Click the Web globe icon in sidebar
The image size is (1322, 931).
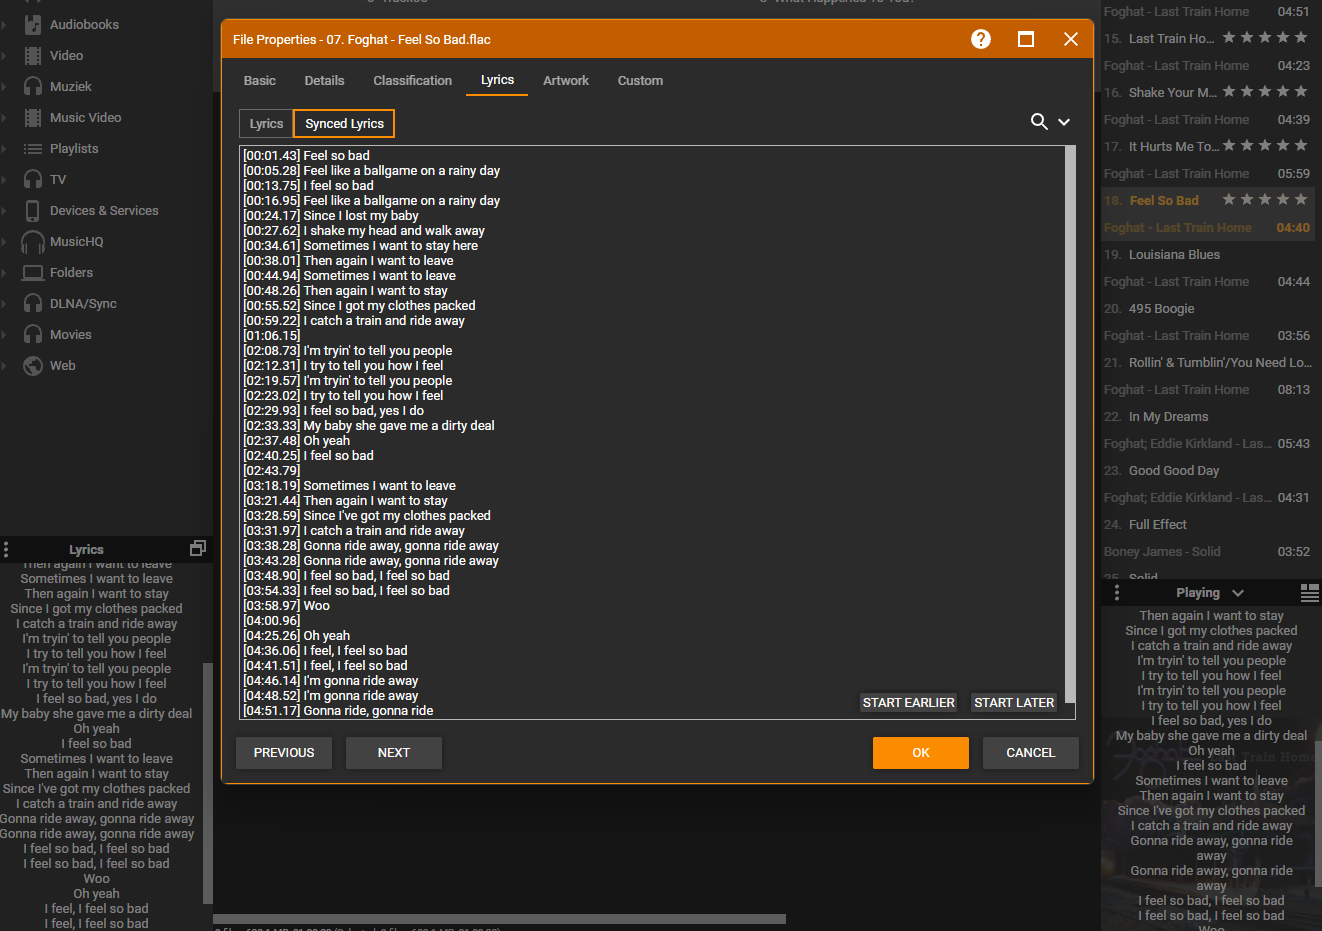click(33, 365)
